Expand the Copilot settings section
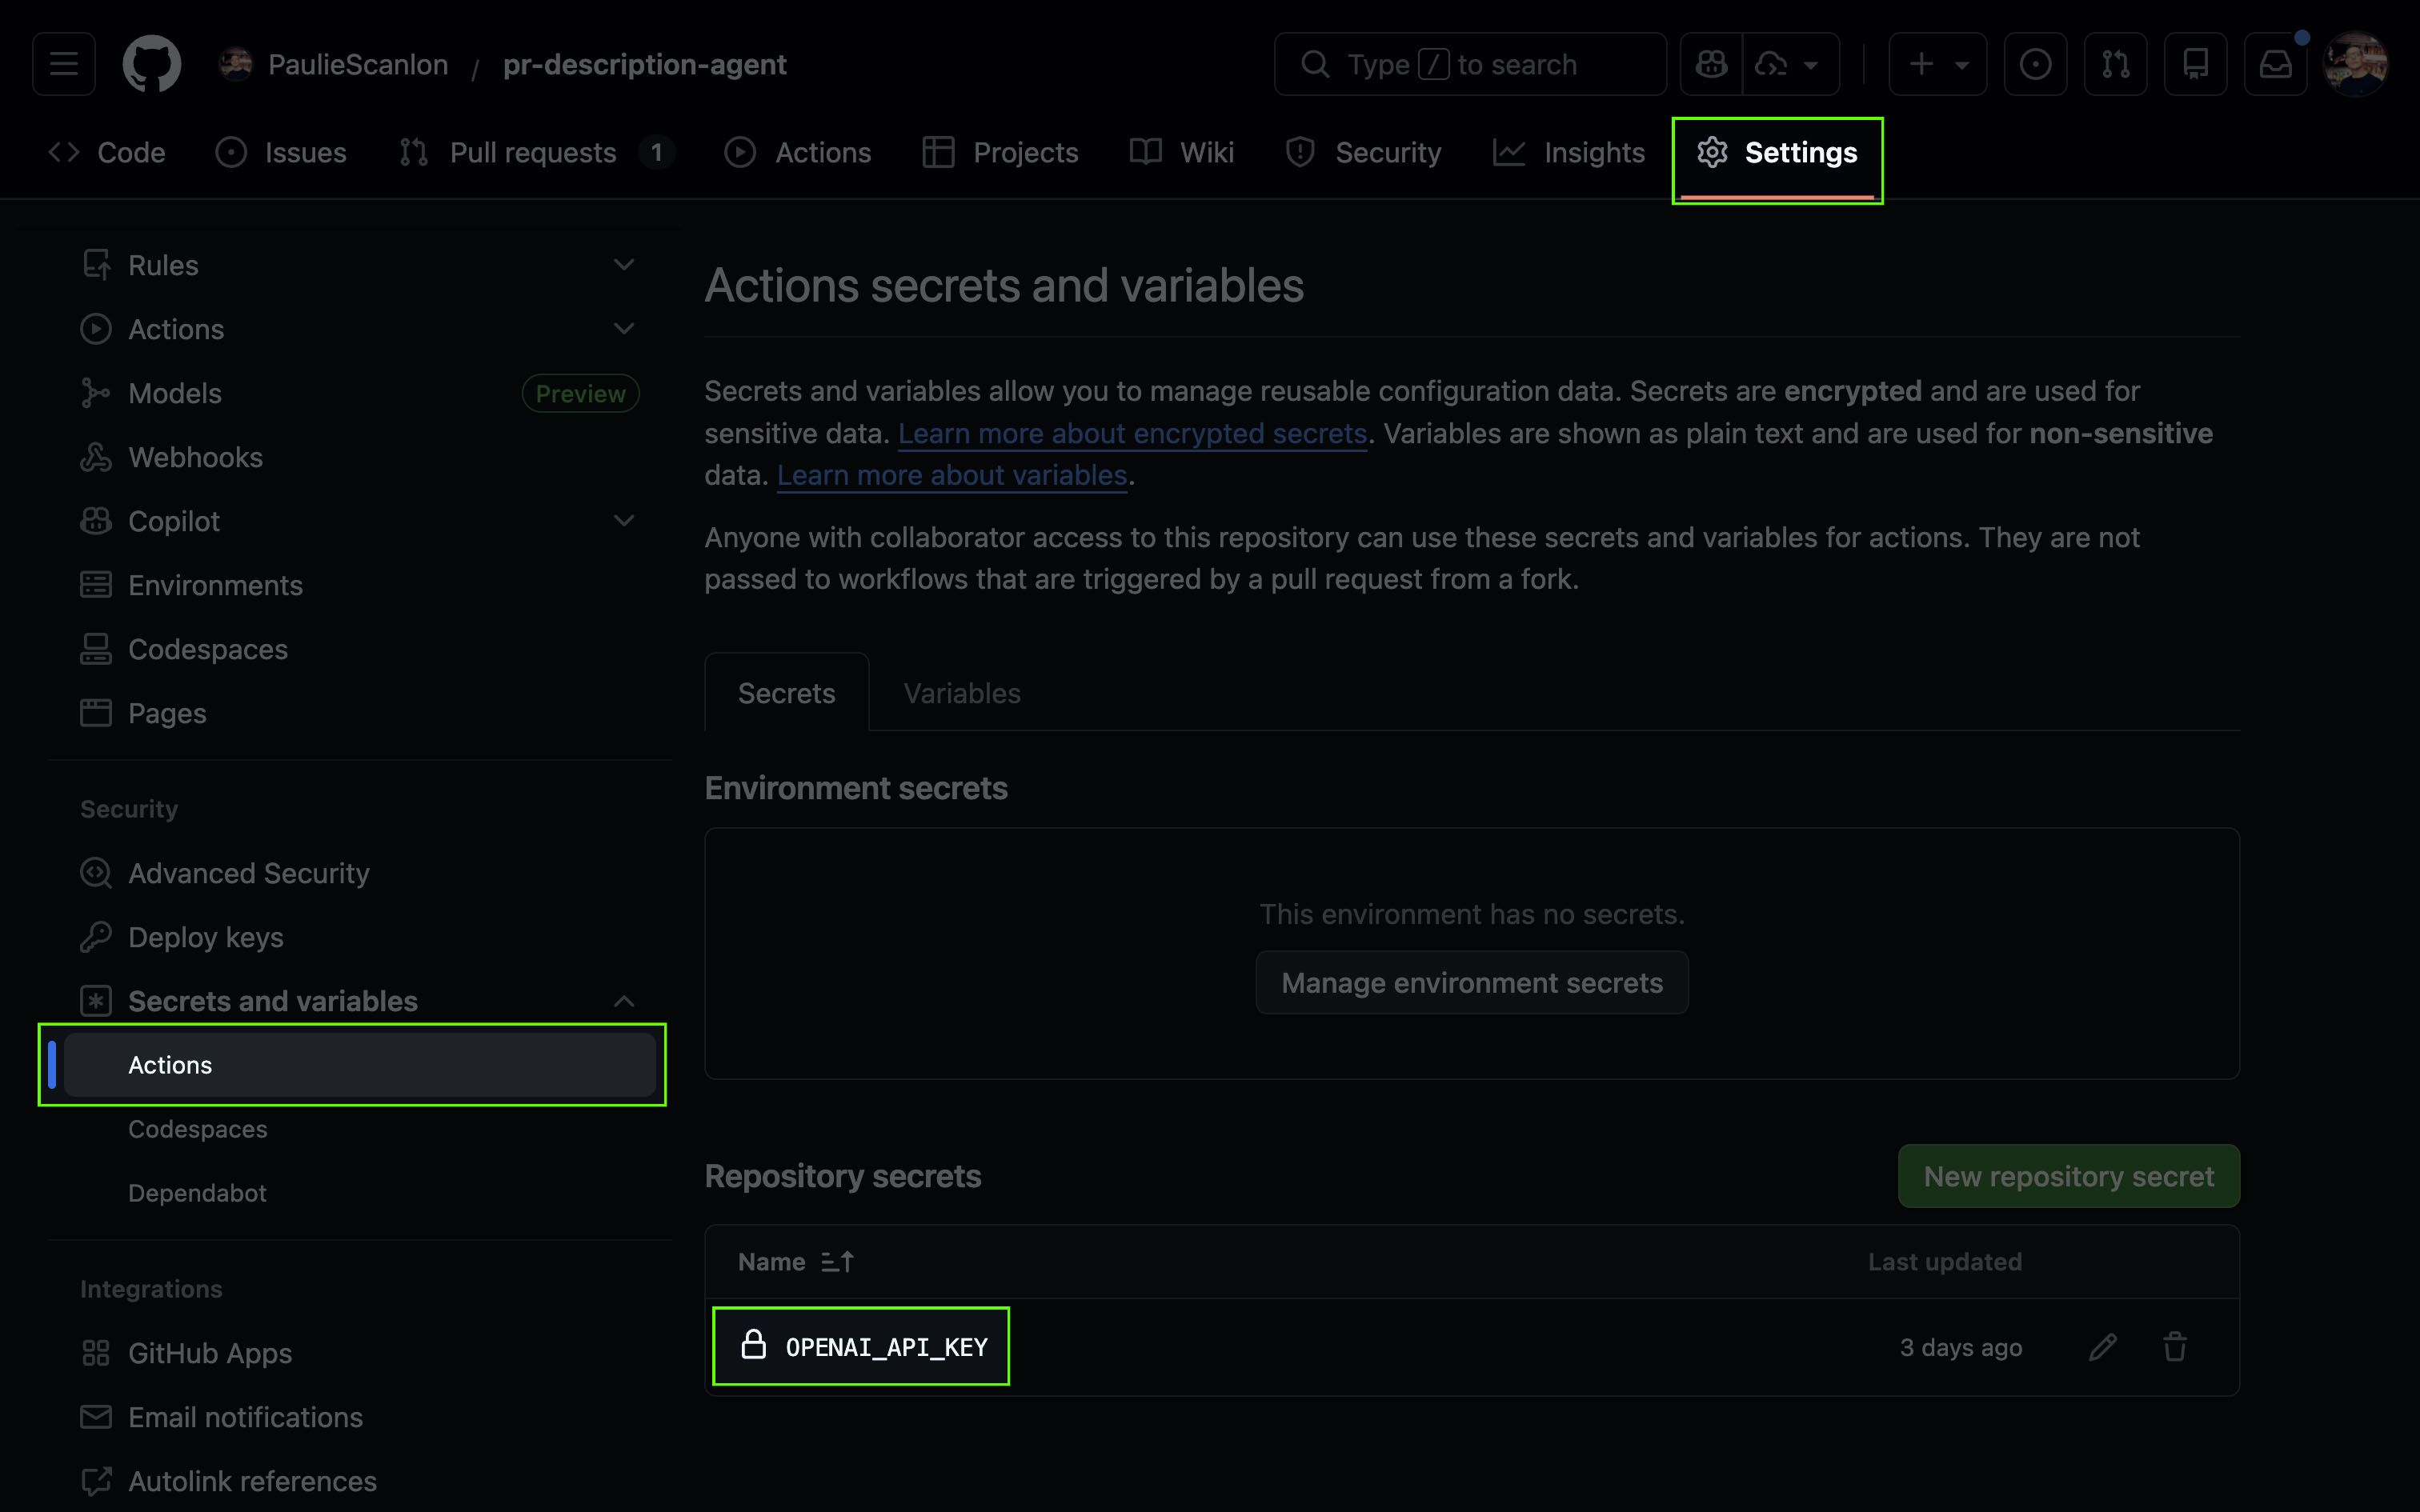 coord(623,520)
